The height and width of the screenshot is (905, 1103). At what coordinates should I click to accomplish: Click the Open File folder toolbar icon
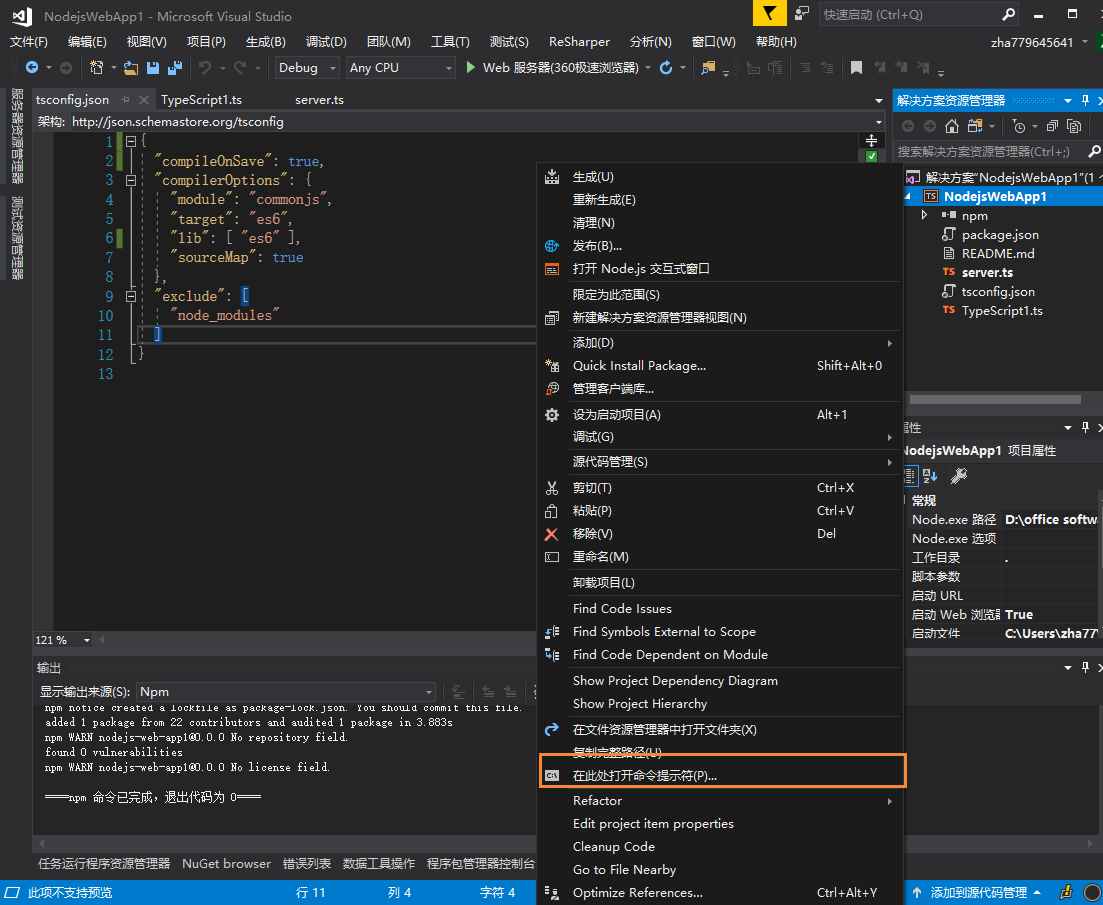(131, 68)
